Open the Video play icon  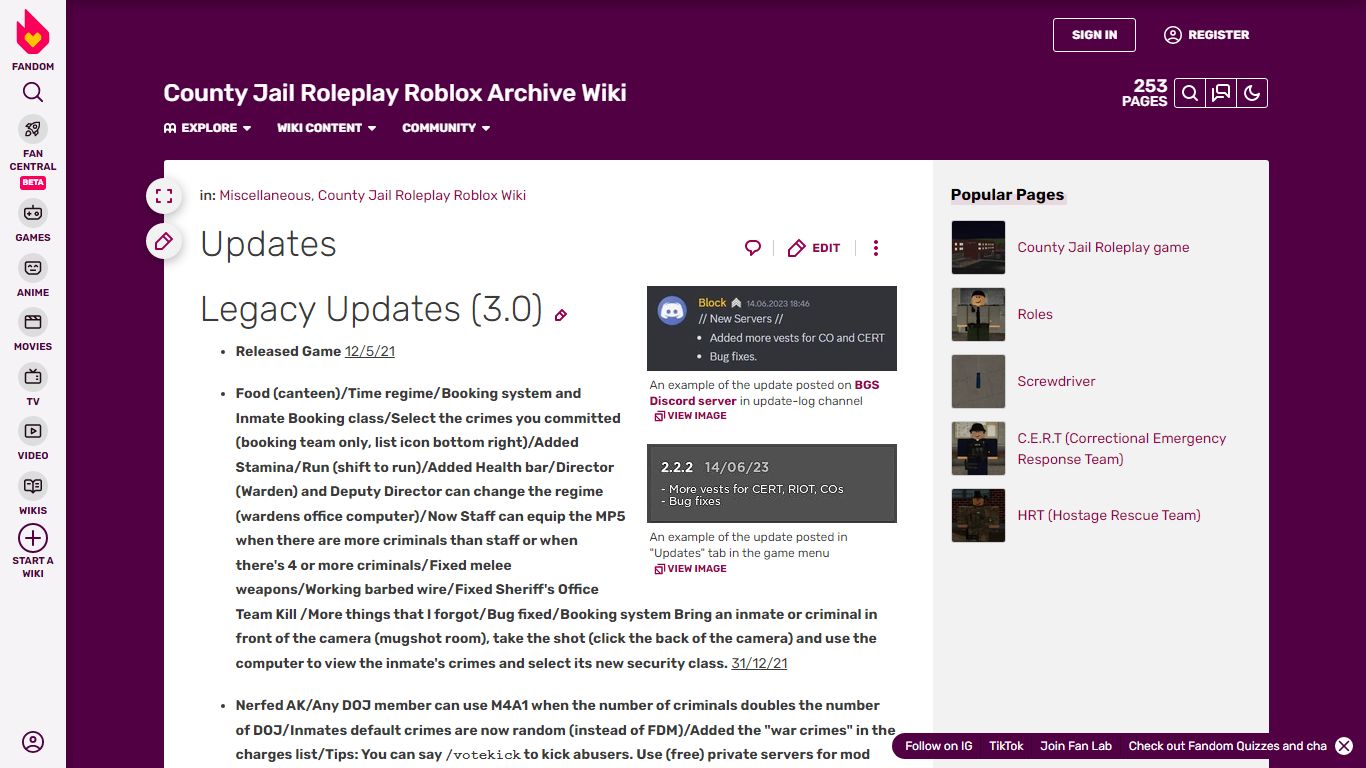tap(33, 431)
